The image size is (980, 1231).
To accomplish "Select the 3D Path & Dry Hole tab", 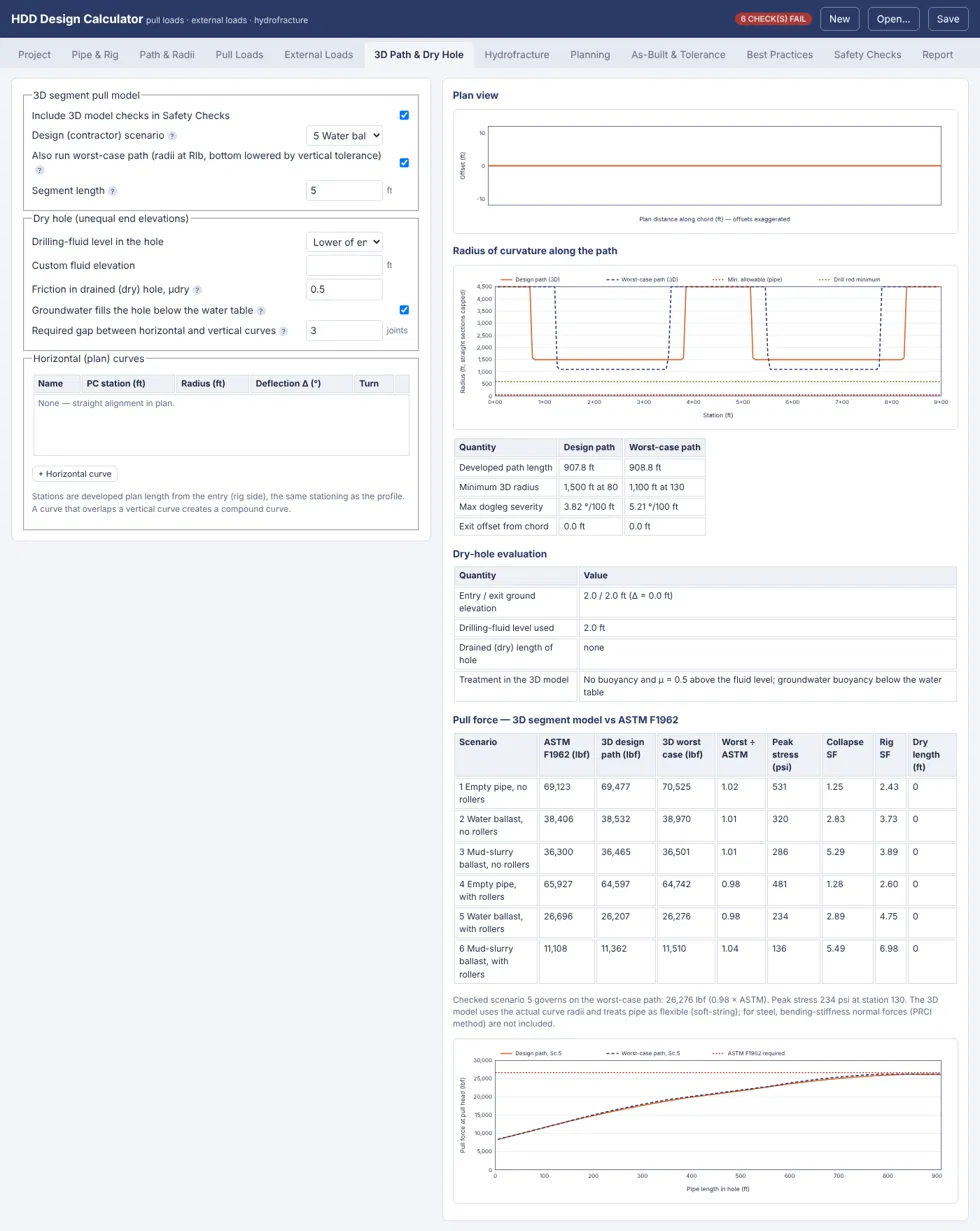I will (x=418, y=55).
